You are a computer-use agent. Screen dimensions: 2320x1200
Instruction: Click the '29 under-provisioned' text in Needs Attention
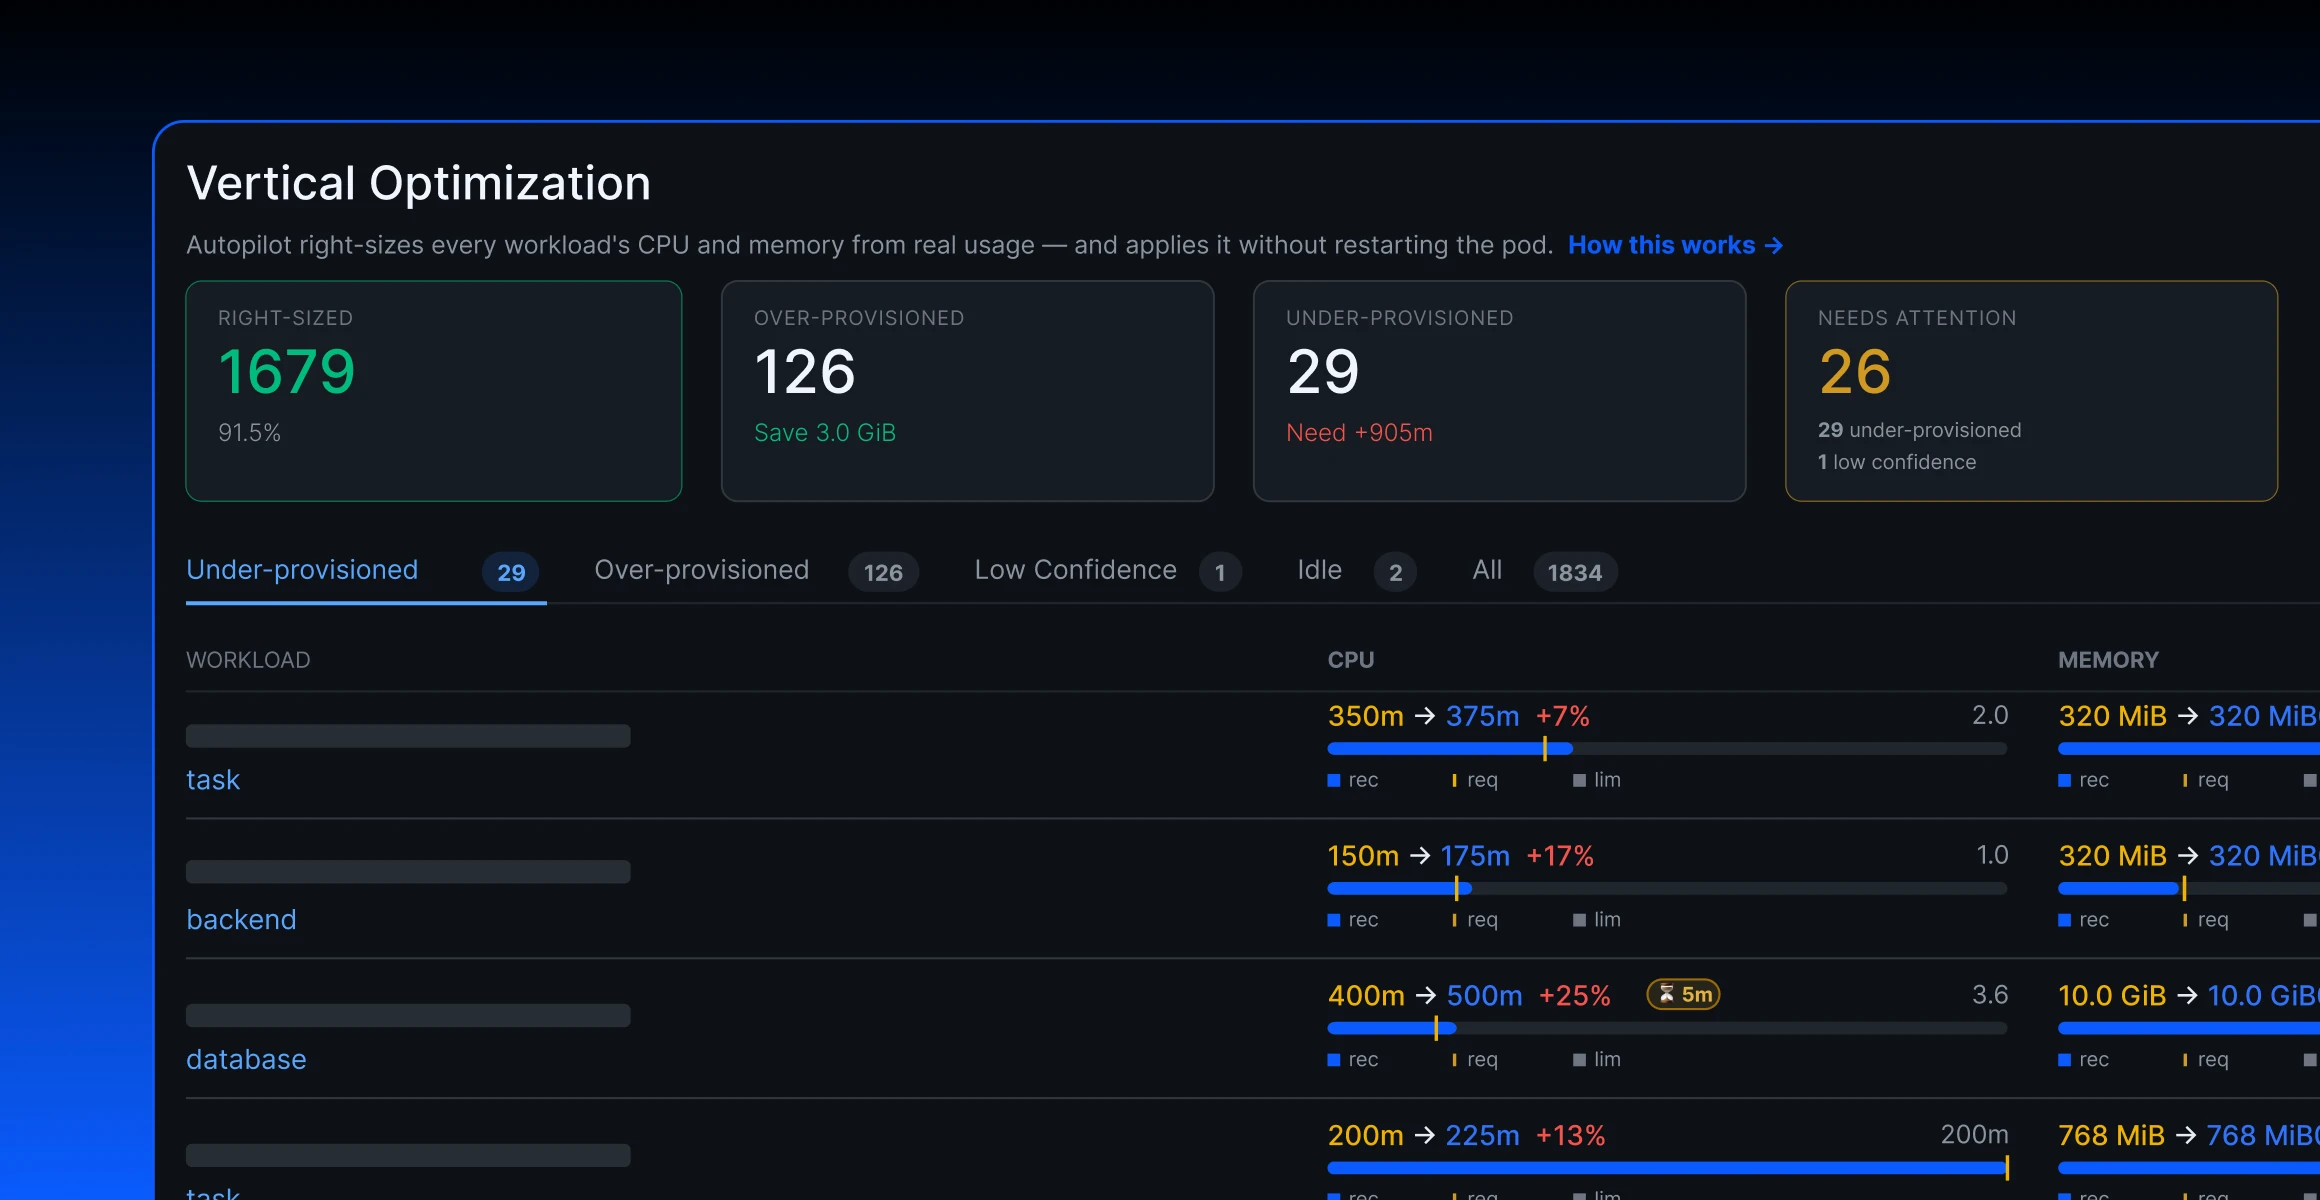[x=1919, y=430]
